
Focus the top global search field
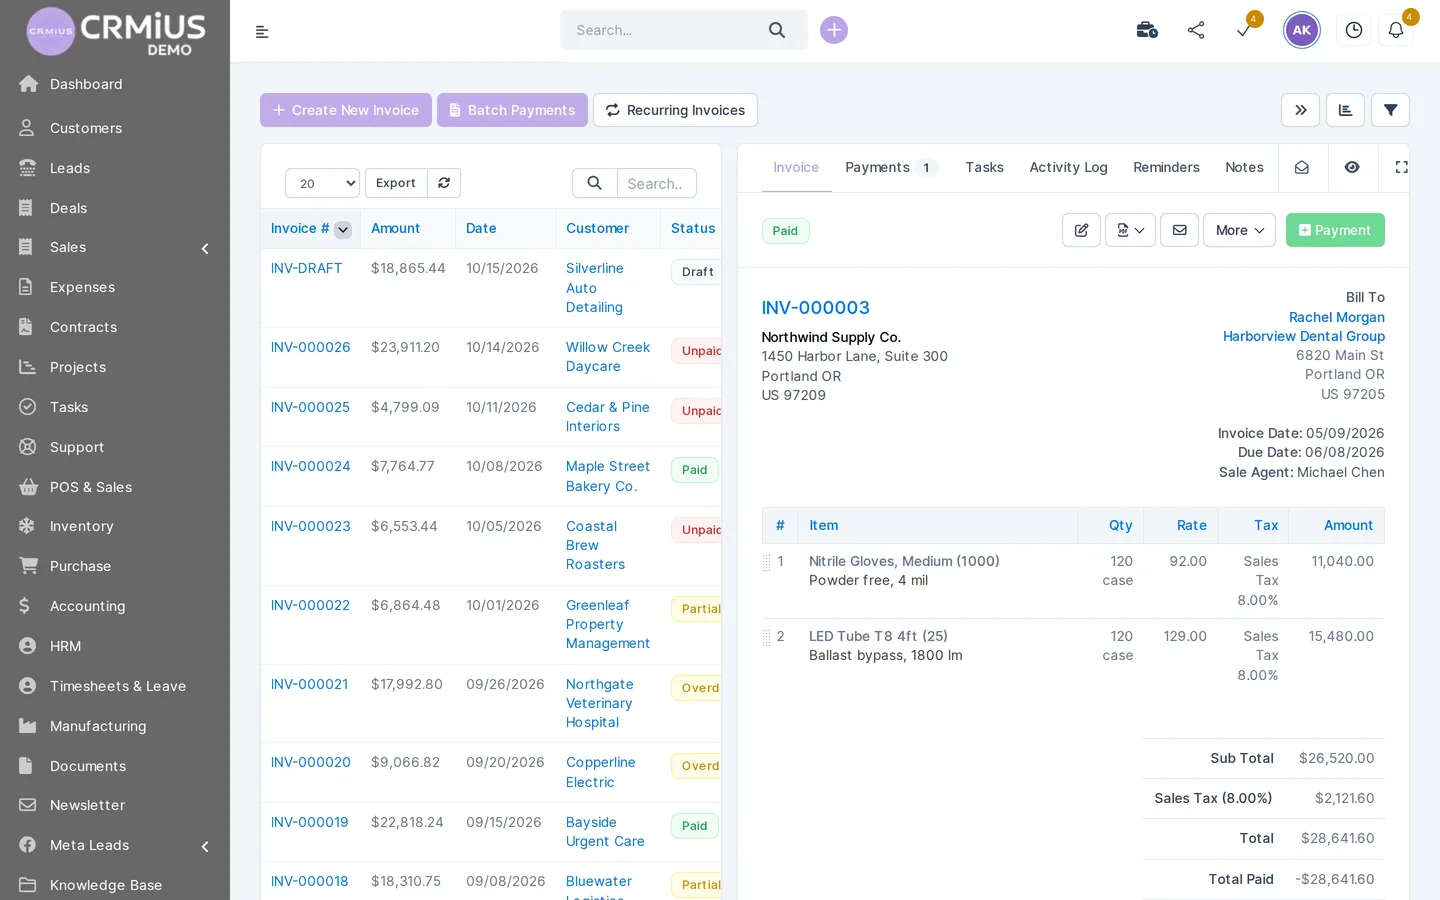(x=664, y=30)
